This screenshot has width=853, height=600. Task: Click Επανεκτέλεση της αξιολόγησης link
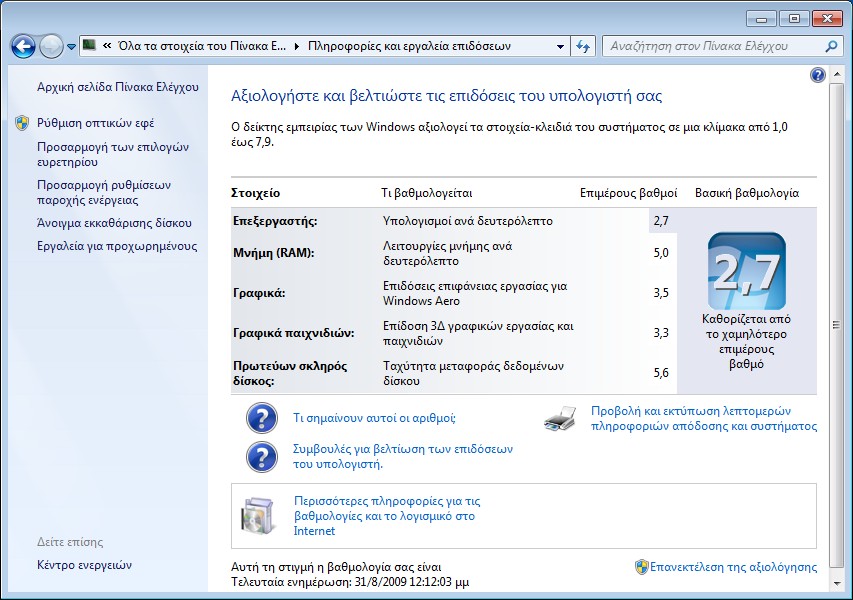733,567
